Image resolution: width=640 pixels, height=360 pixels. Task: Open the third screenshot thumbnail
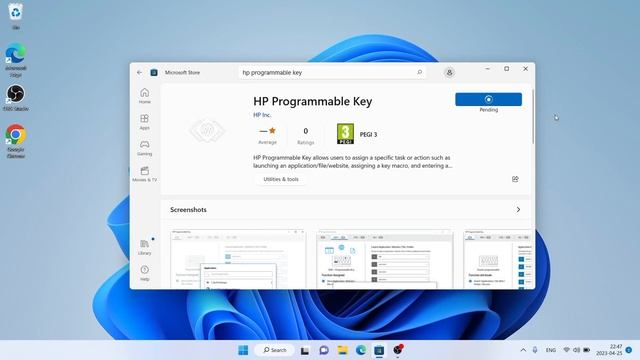[498, 259]
